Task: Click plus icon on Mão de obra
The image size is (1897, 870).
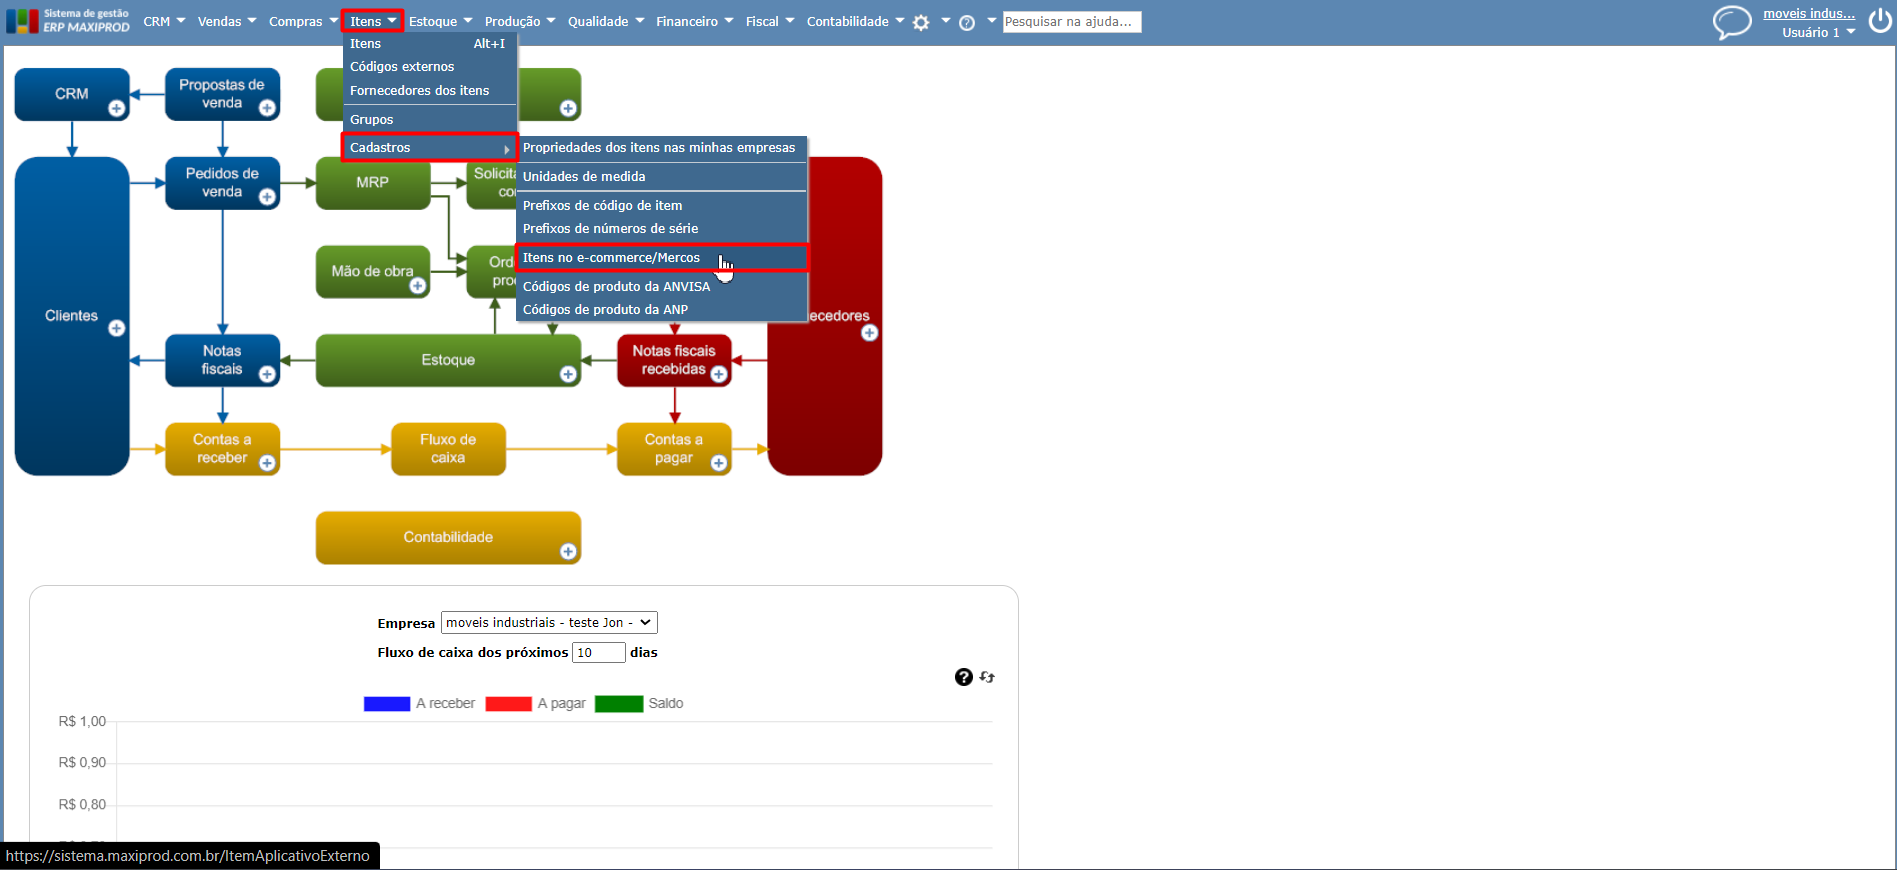Action: [x=418, y=286]
